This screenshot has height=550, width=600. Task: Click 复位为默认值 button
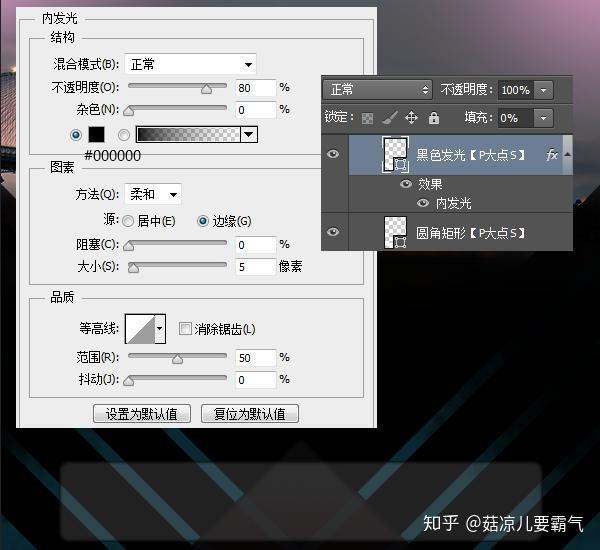(x=250, y=414)
